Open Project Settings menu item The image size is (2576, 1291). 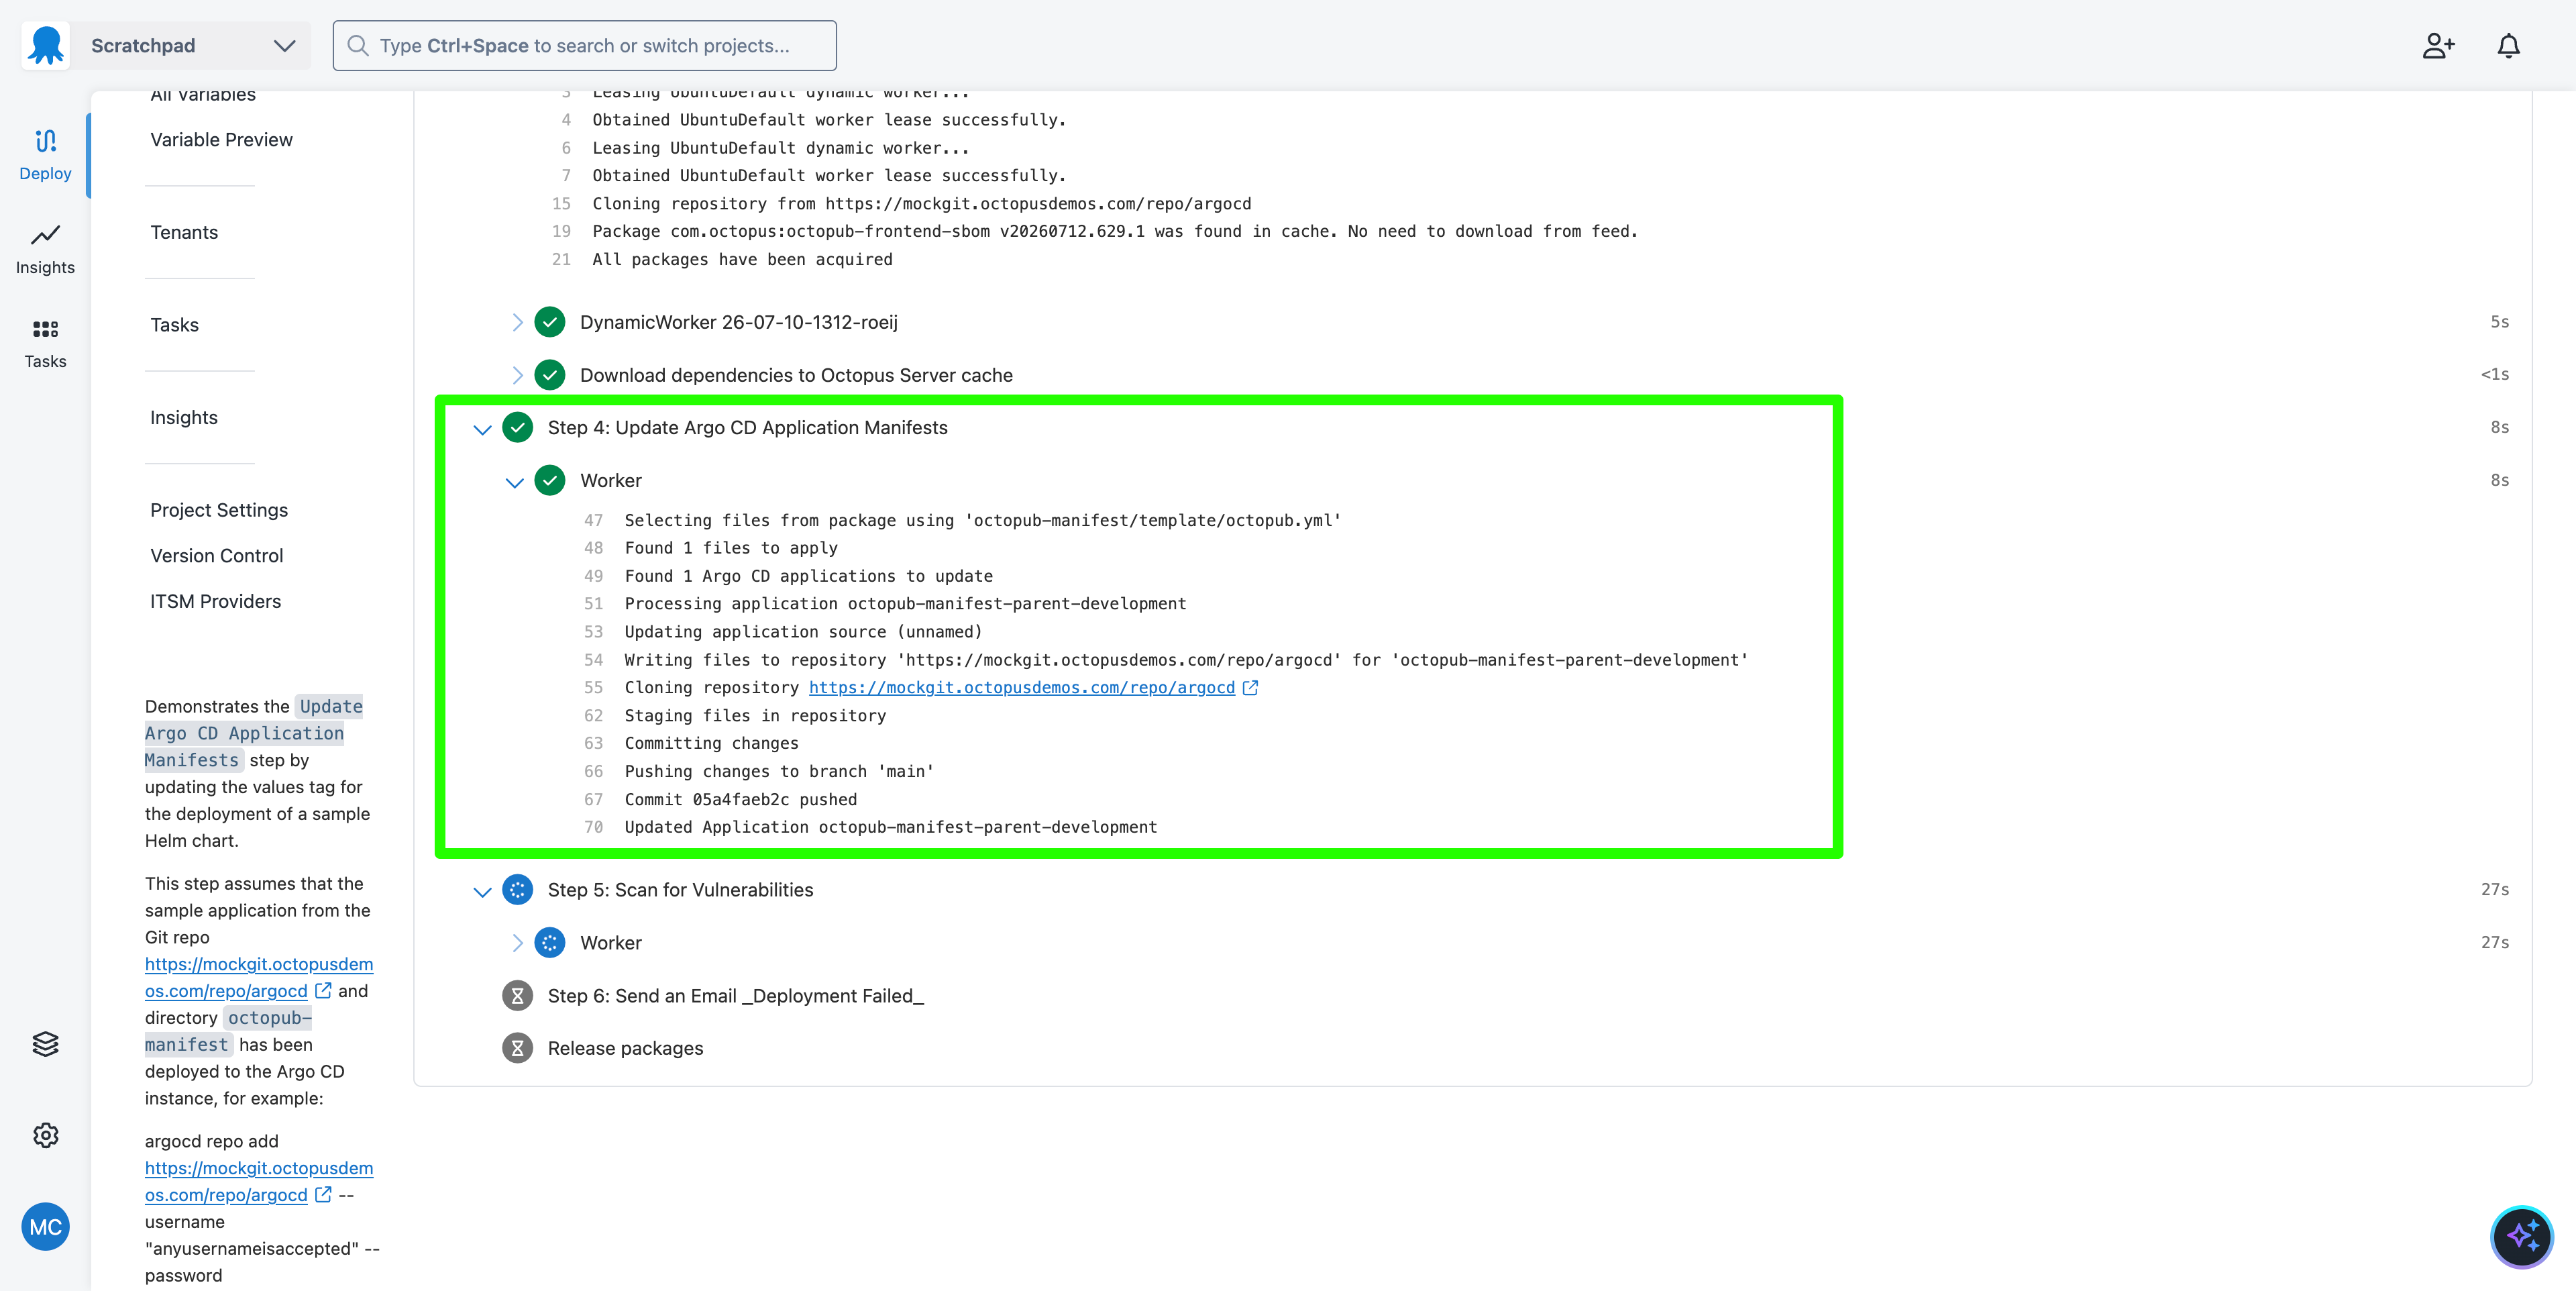[x=219, y=510]
